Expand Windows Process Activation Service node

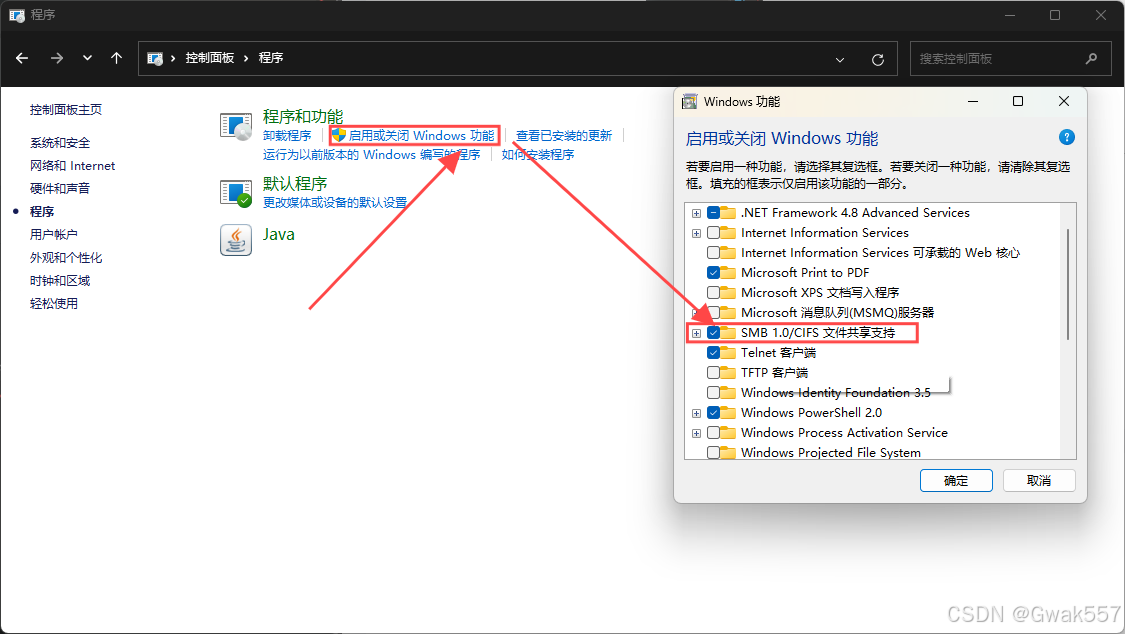[x=696, y=434]
